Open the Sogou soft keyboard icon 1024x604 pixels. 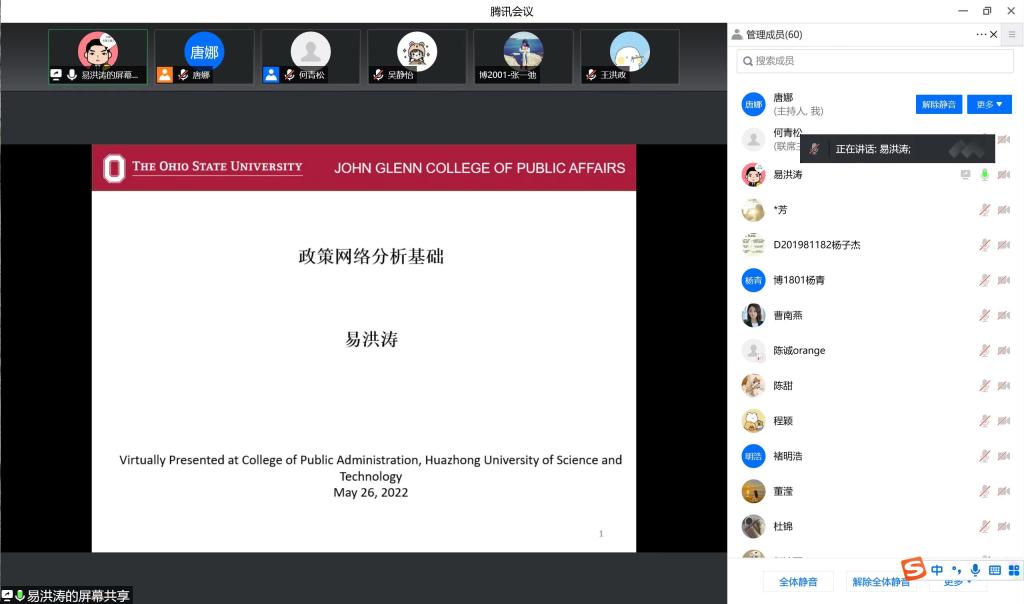click(994, 570)
